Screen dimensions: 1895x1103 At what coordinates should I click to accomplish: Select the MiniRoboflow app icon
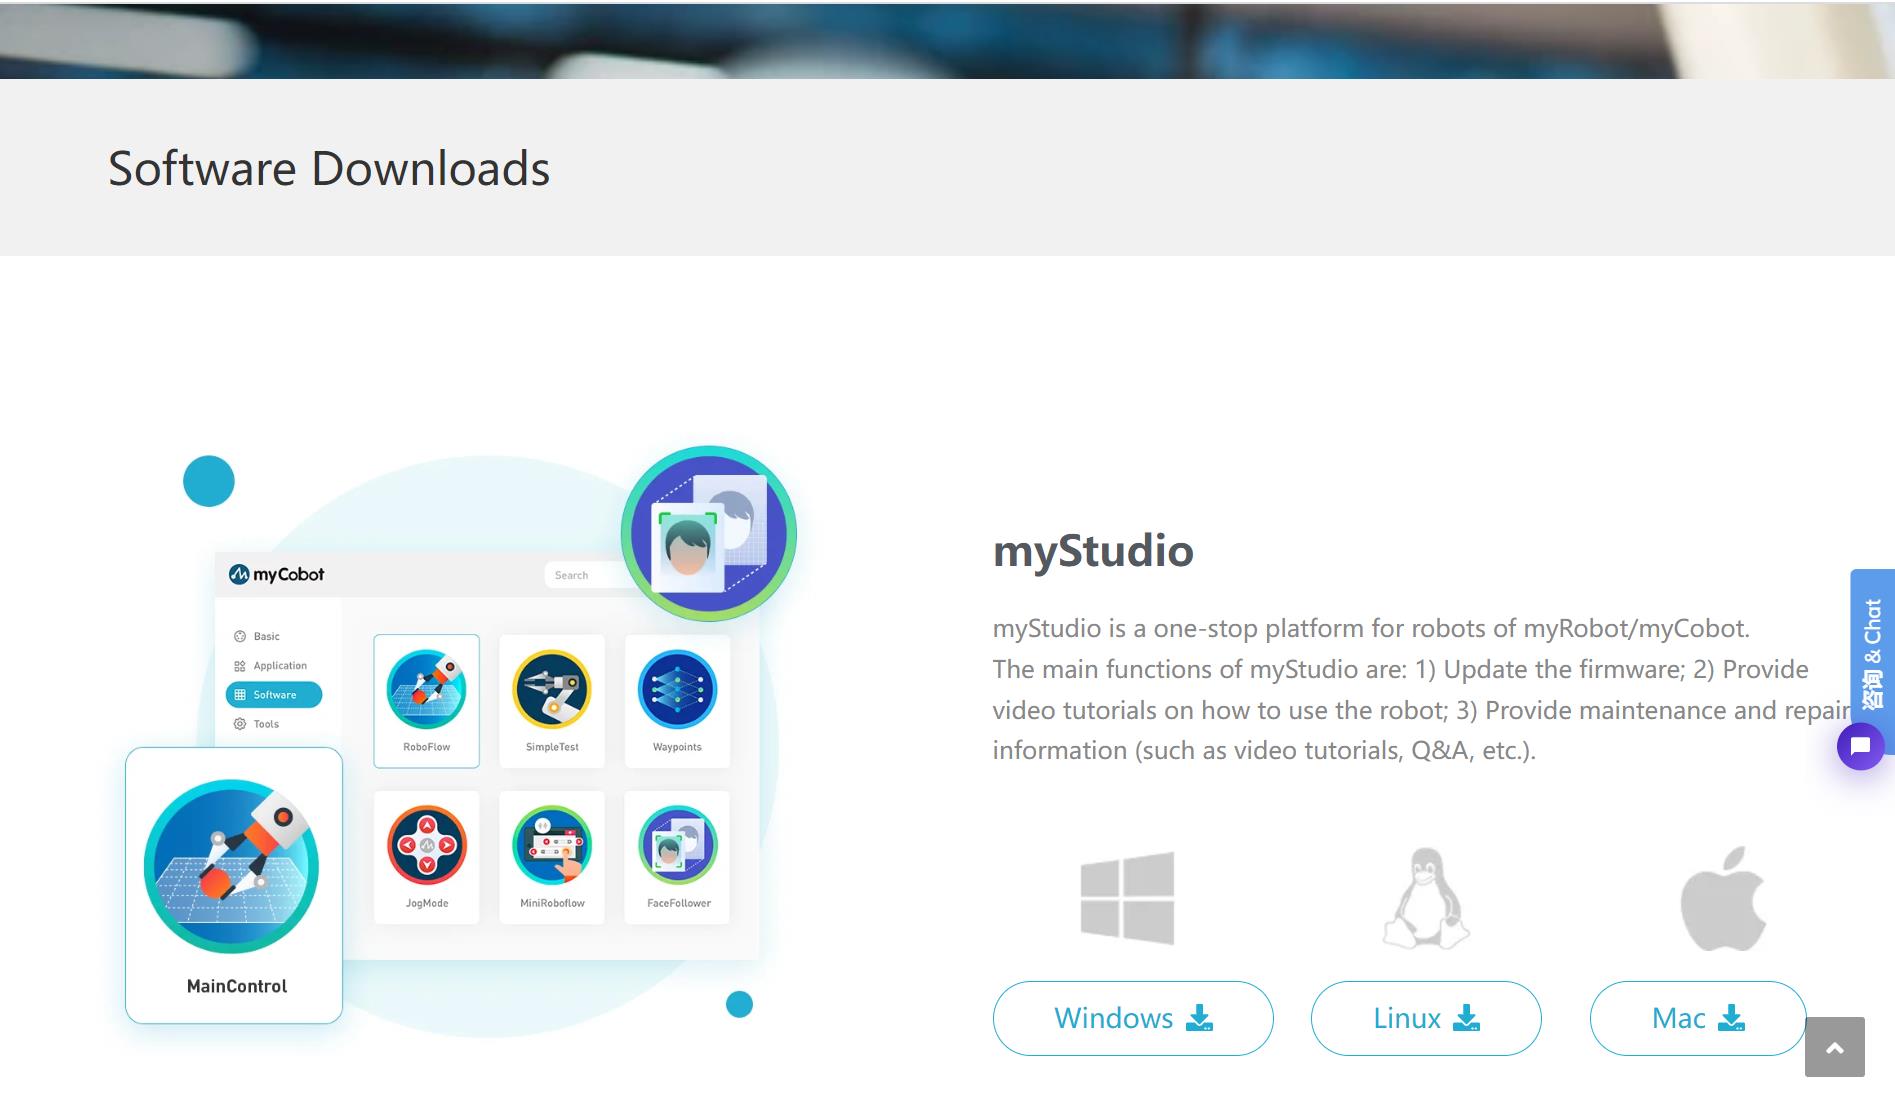pos(552,846)
